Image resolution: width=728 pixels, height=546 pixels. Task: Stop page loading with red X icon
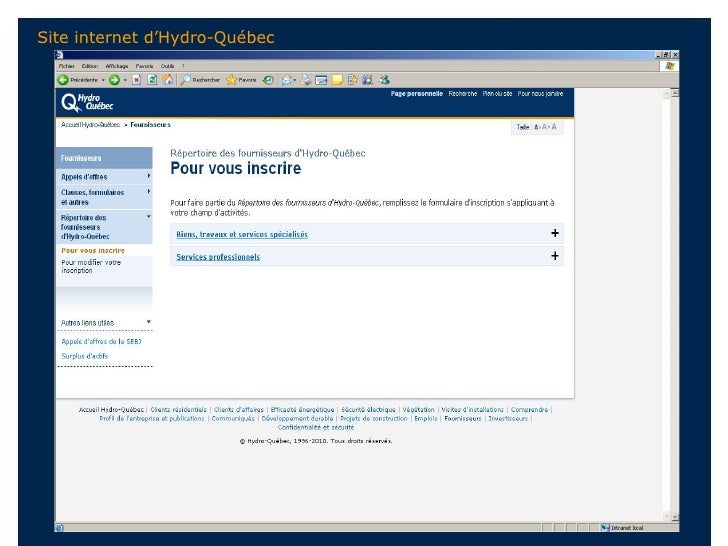tap(136, 80)
